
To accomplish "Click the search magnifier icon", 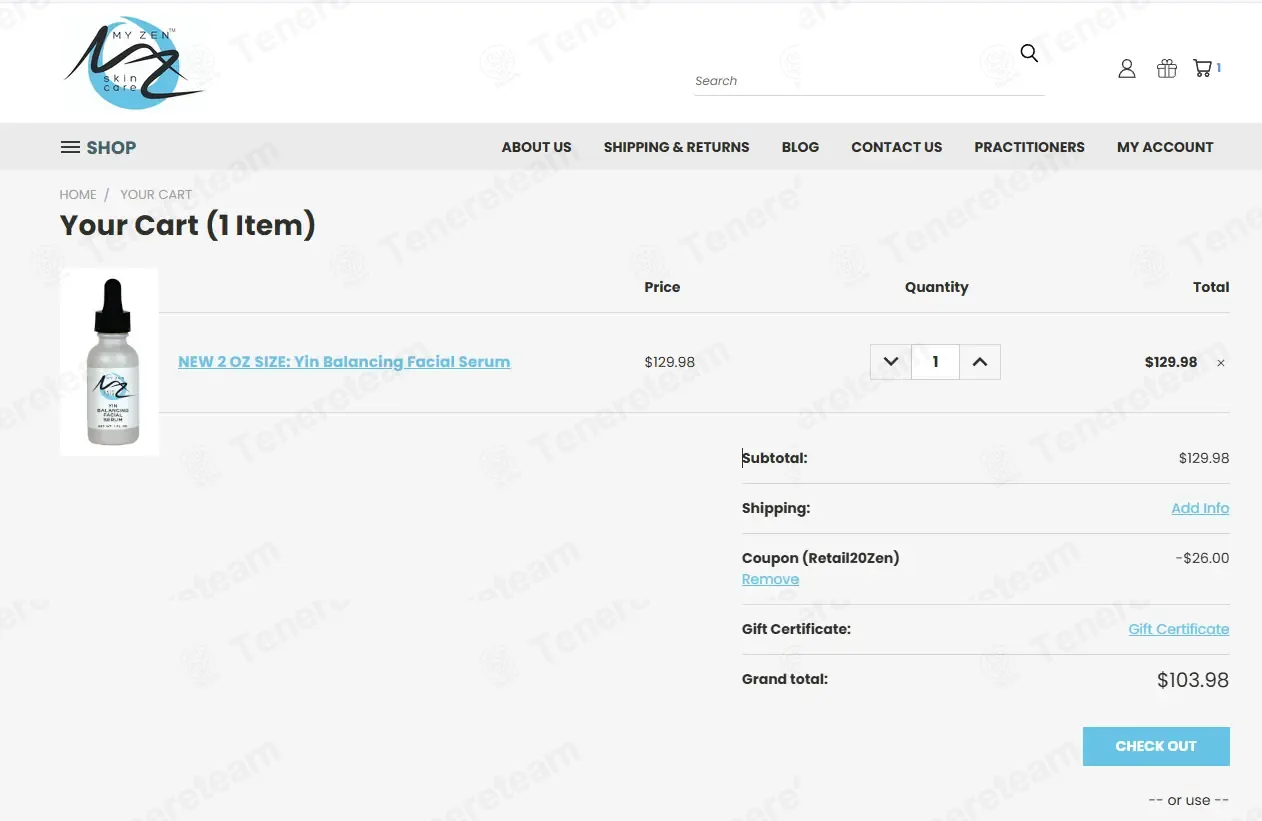I will click(1029, 53).
